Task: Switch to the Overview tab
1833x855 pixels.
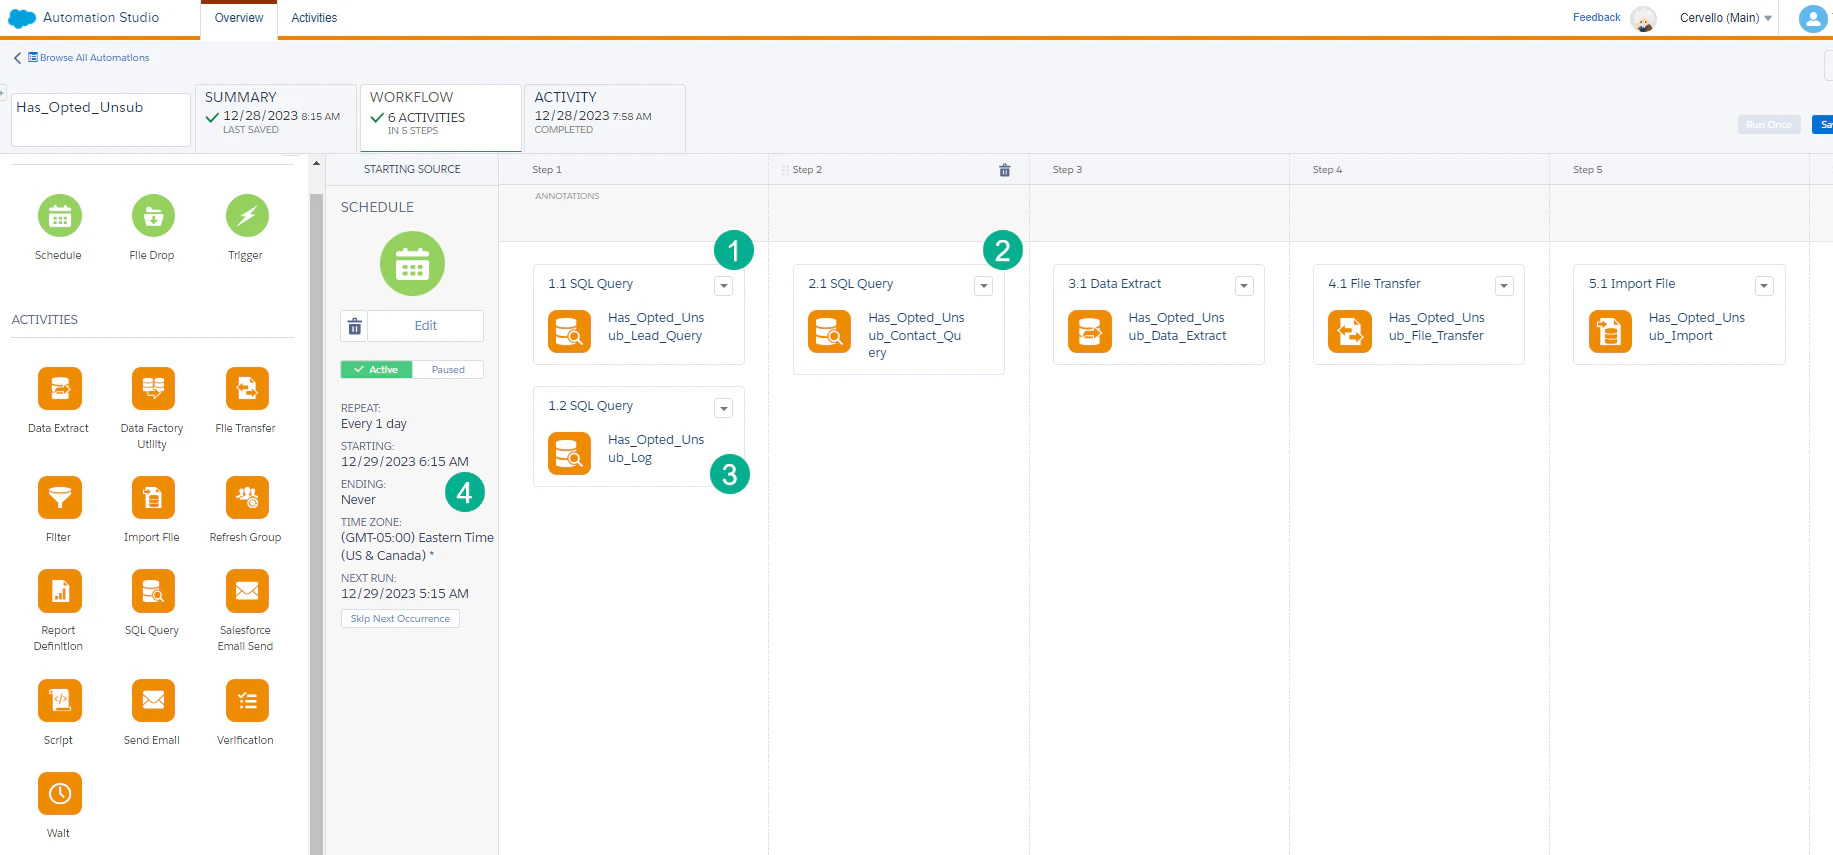Action: (239, 18)
